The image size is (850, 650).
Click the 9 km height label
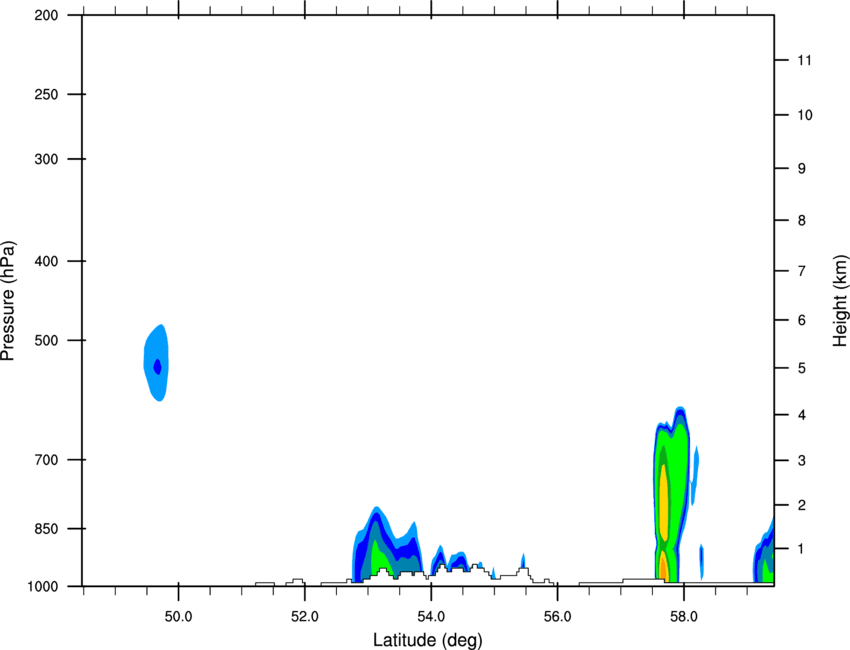click(802, 169)
